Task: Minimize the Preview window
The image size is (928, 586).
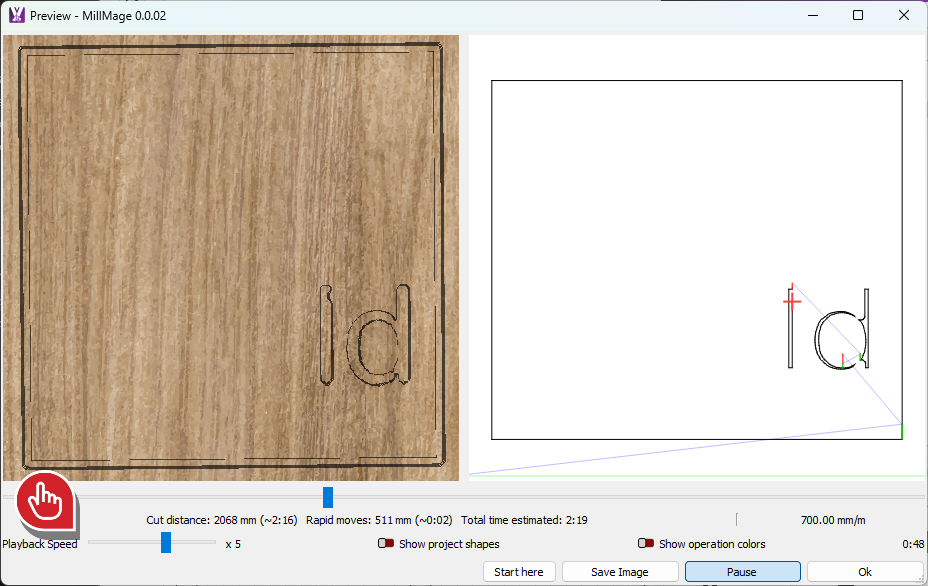Action: click(x=812, y=15)
